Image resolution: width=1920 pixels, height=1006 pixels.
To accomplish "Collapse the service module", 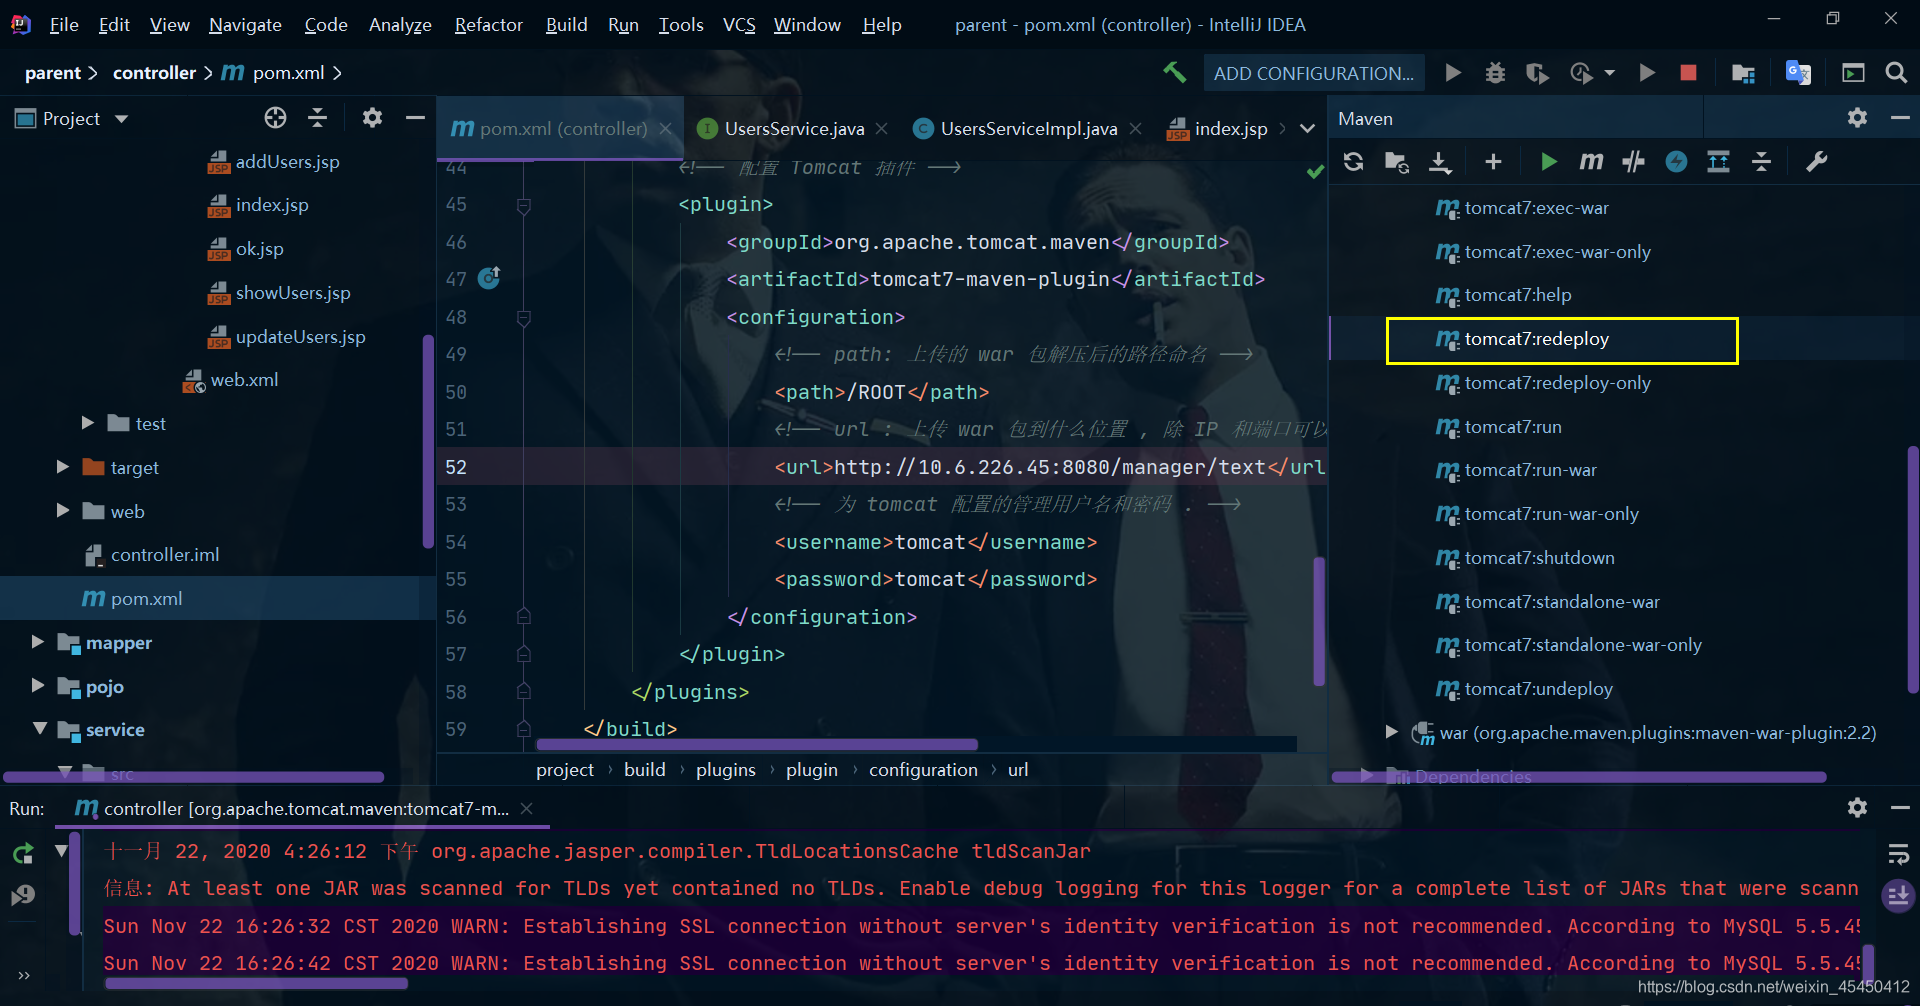I will click(x=39, y=729).
